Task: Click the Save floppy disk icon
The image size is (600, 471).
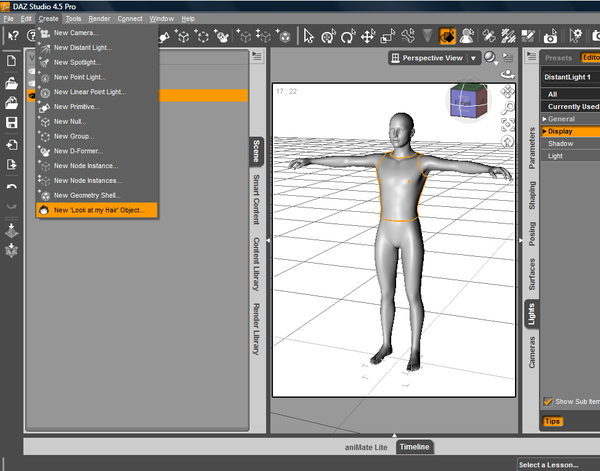Action: 11,122
